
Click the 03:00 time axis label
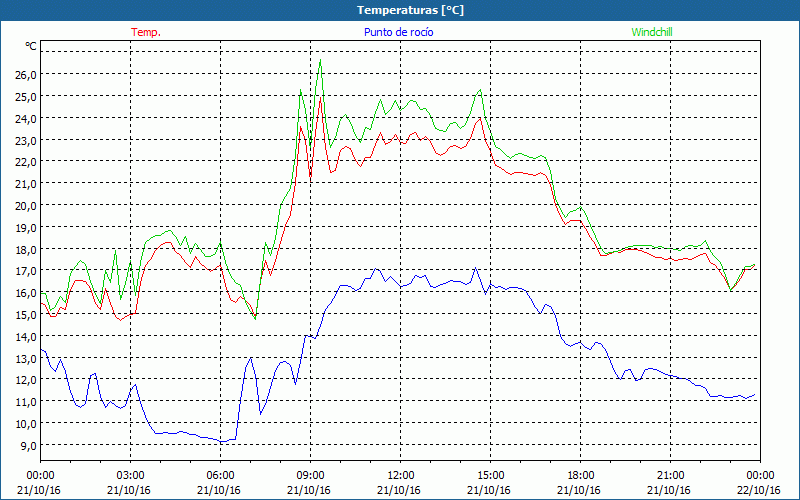[x=130, y=475]
